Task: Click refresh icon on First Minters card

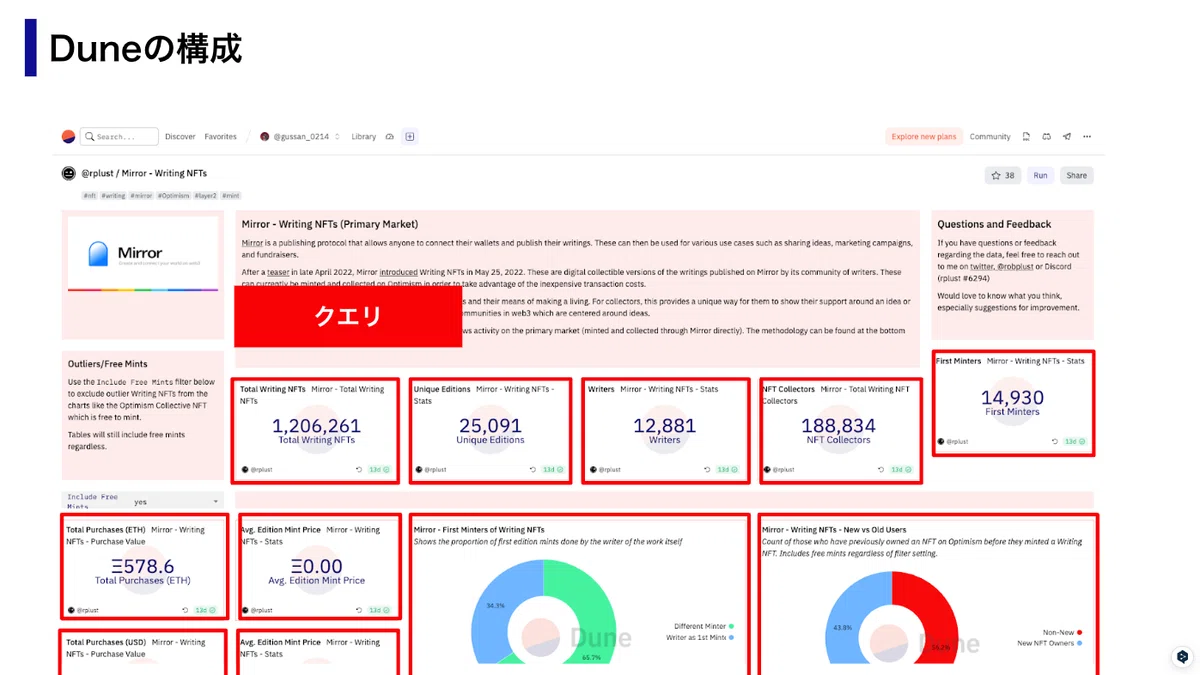Action: tap(1055, 441)
